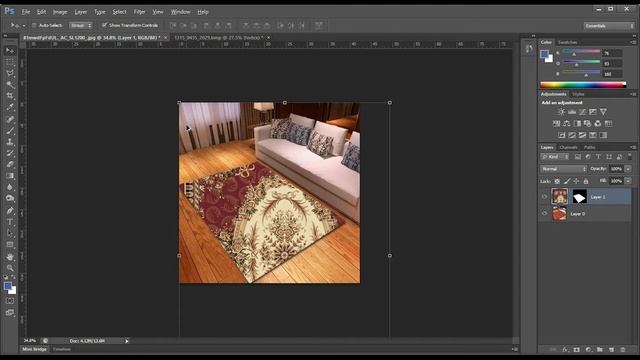Click the blue foreground color swatch in toolbar

pyautogui.click(x=8, y=287)
